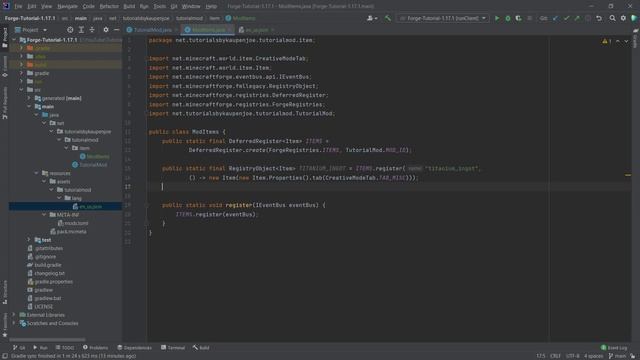Select build.gradle file in tree
Screen dimensions: 640x360
click(44, 265)
